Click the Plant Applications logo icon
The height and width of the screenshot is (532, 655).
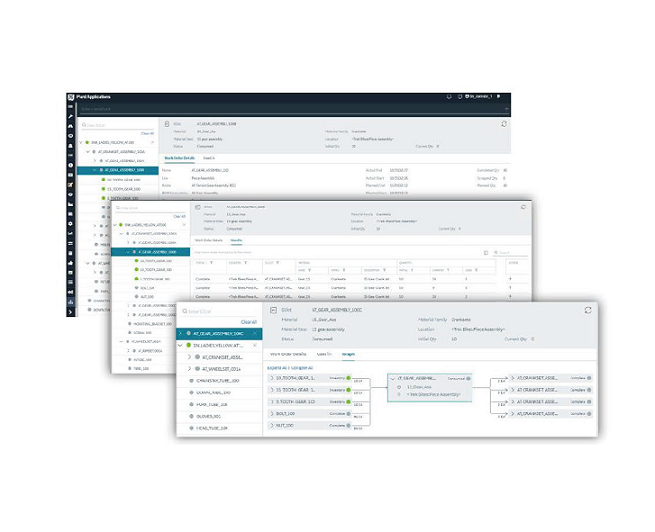pyautogui.click(x=71, y=96)
